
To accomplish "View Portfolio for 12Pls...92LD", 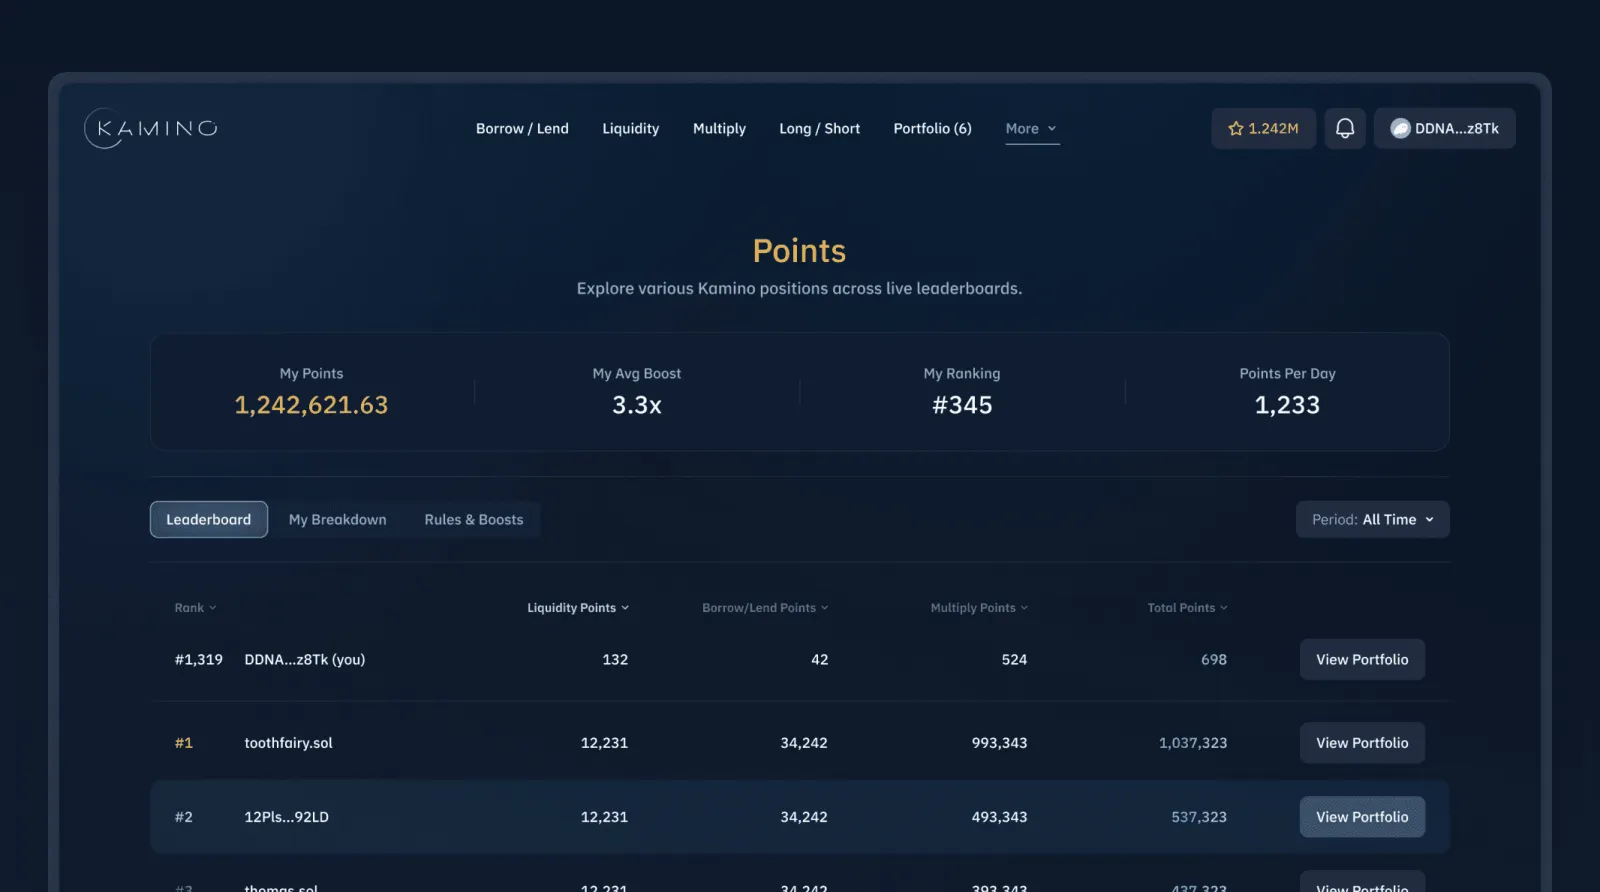I will 1362,817.
